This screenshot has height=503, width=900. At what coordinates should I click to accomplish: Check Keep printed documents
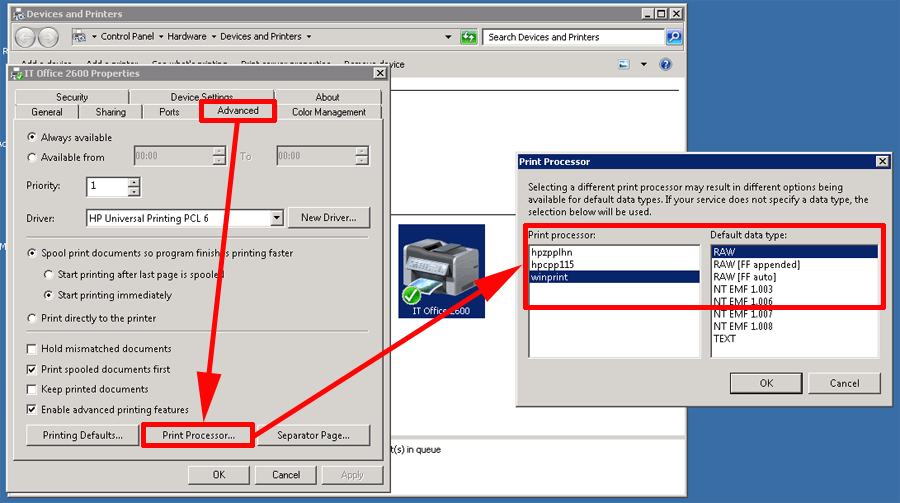32,389
